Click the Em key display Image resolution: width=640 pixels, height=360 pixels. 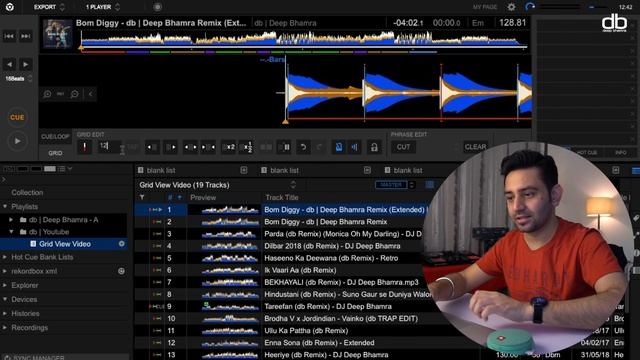pyautogui.click(x=478, y=23)
